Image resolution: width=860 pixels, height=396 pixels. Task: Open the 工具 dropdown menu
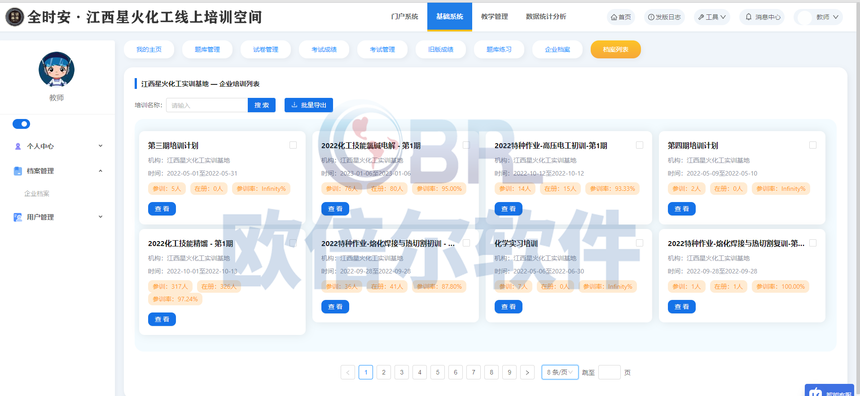coord(712,17)
